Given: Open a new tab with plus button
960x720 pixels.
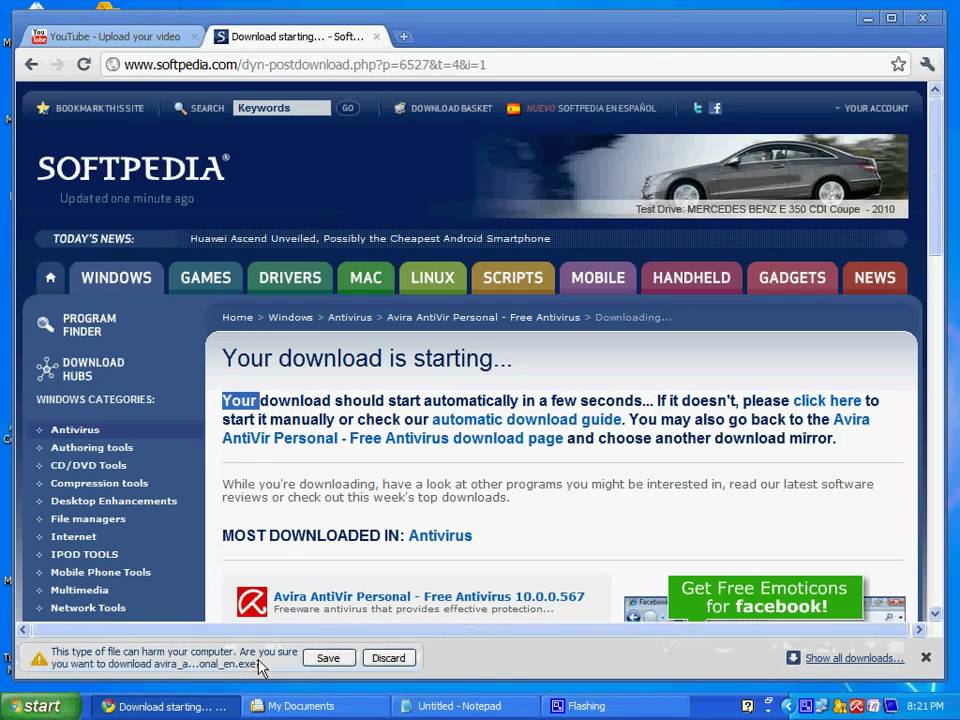Looking at the screenshot, I should (403, 37).
